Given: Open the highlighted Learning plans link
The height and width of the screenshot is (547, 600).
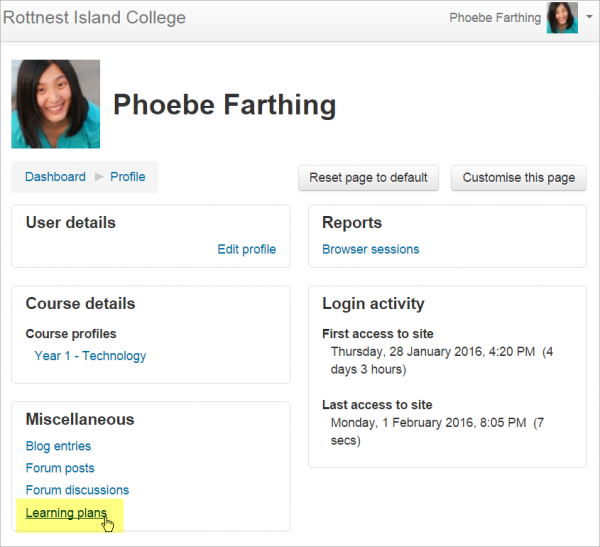Looking at the screenshot, I should (x=66, y=513).
